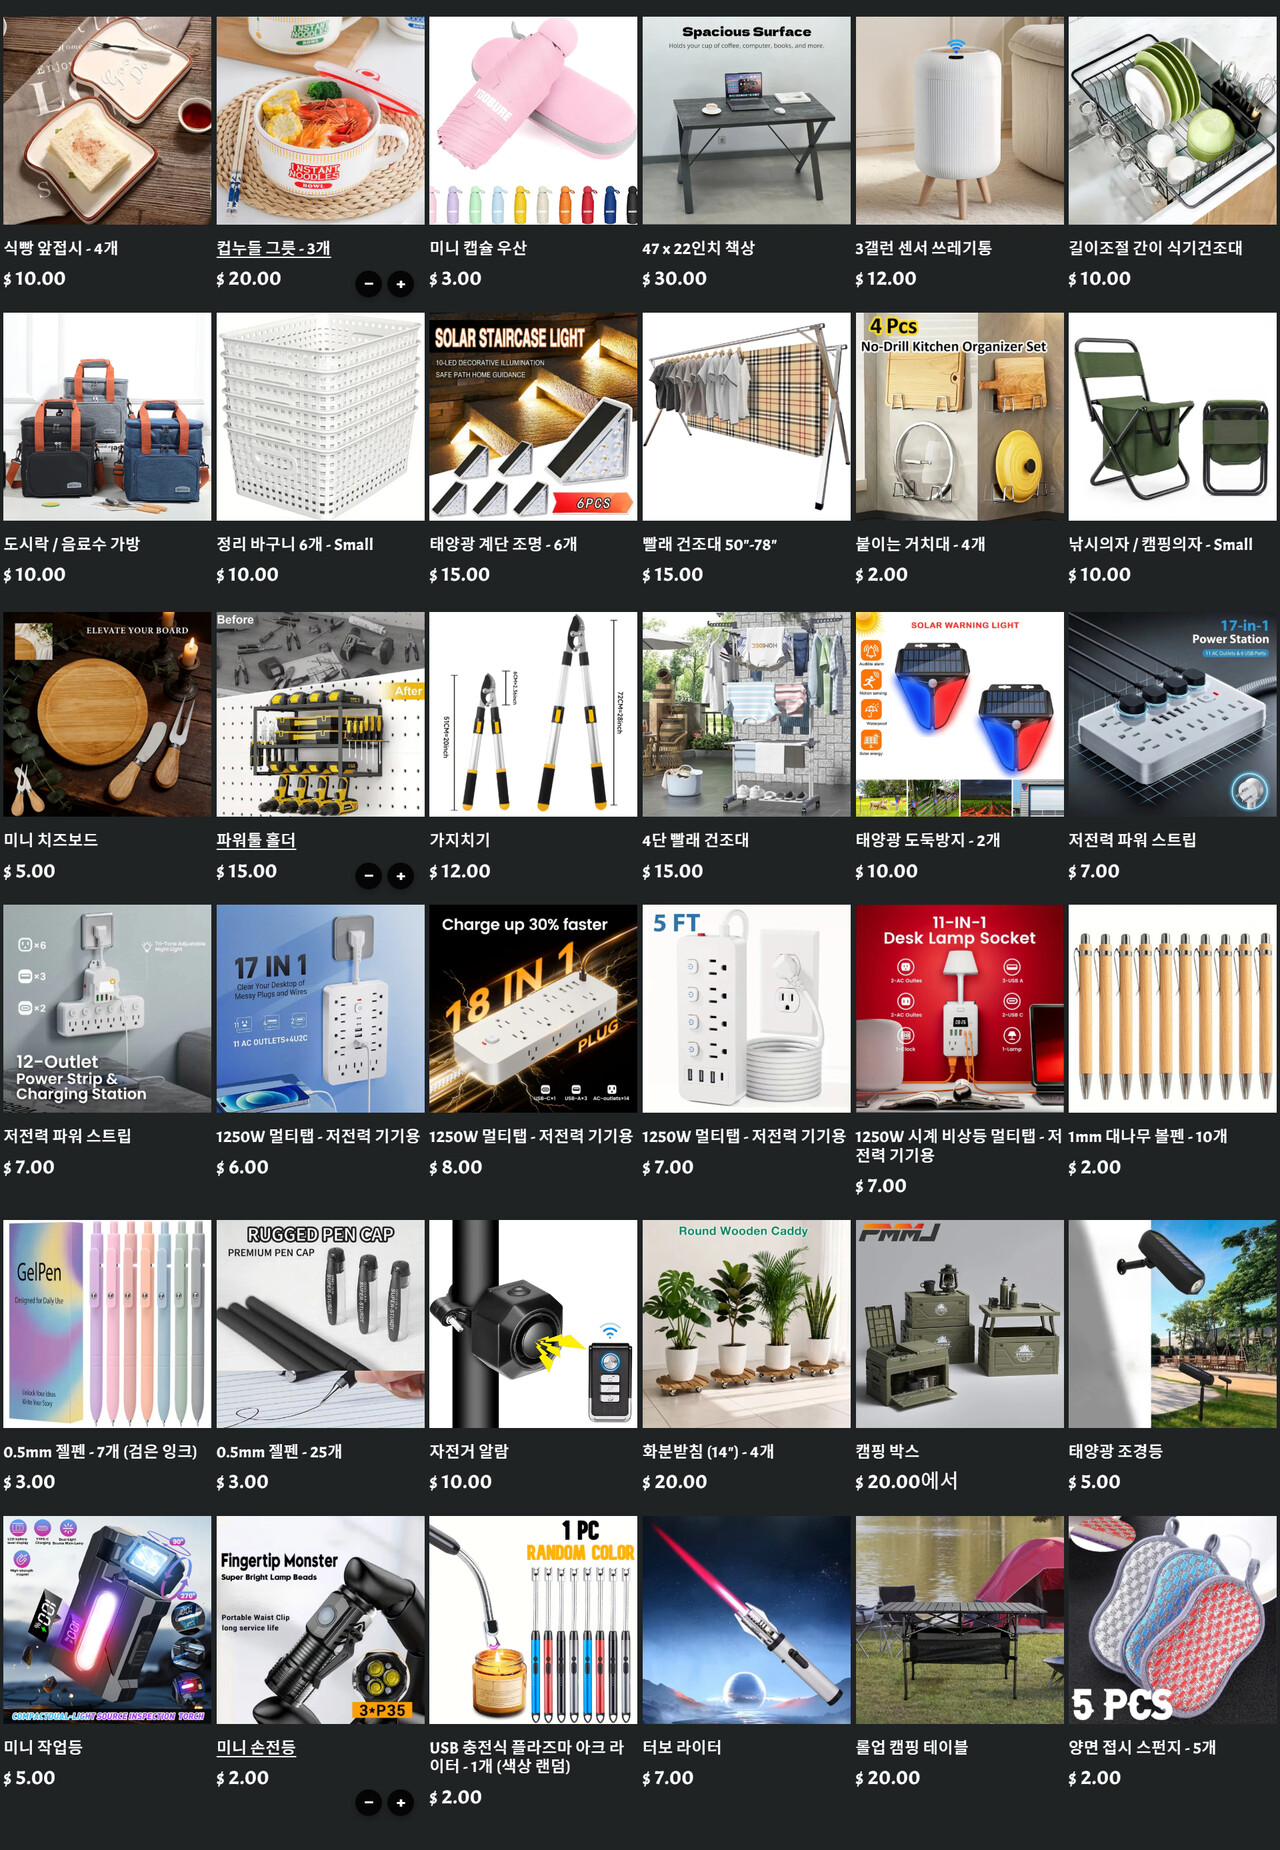Viewport: 1280px width, 1850px height.
Task: Increase the quantity of 파워툴 홀더
Action: coord(400,877)
